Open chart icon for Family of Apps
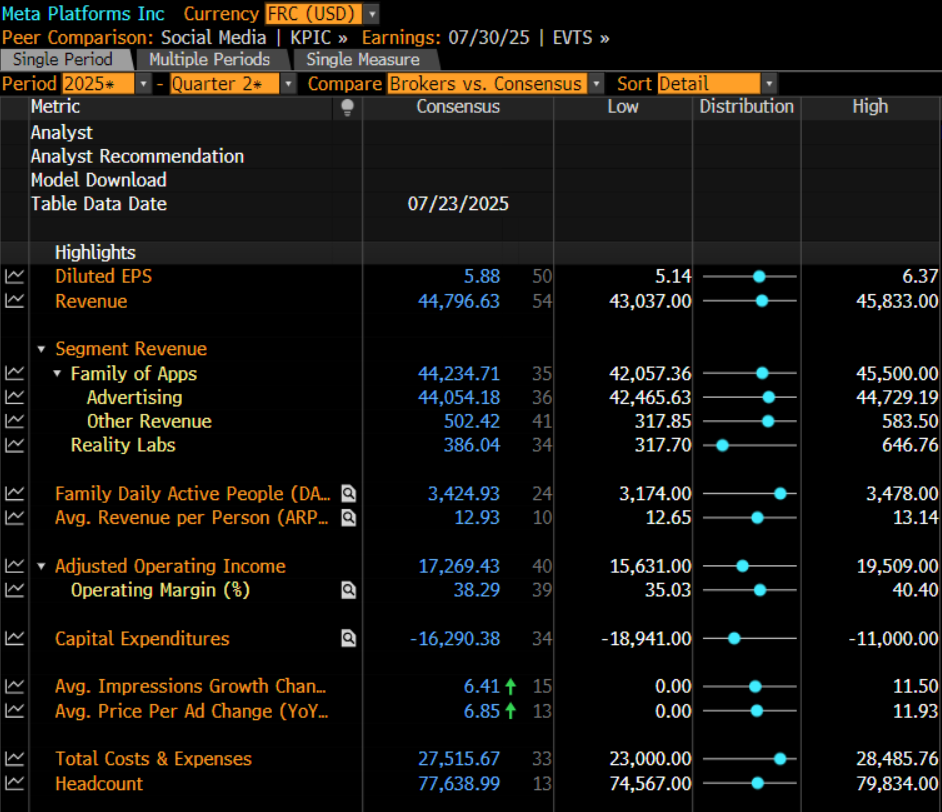Viewport: 942px width, 812px height. coord(14,374)
